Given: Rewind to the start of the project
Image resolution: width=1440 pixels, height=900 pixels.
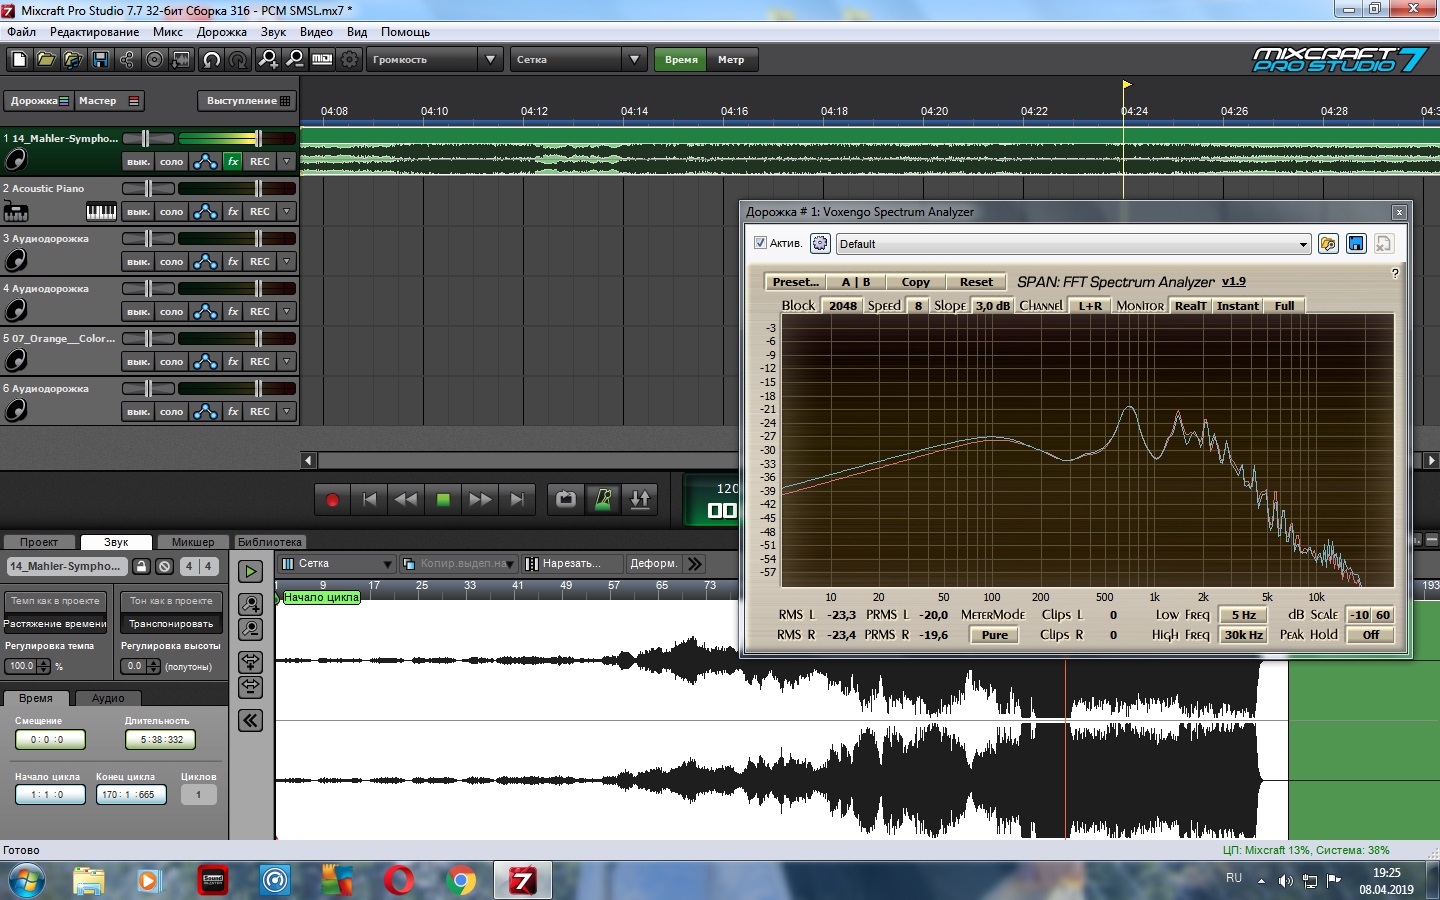Looking at the screenshot, I should [369, 500].
